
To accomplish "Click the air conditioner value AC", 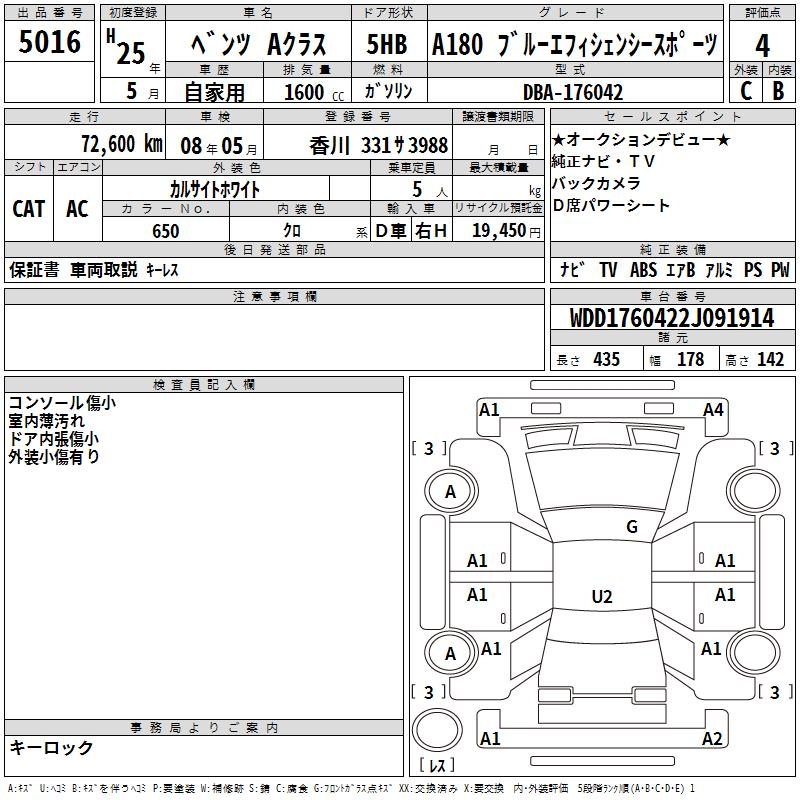I will click(77, 209).
